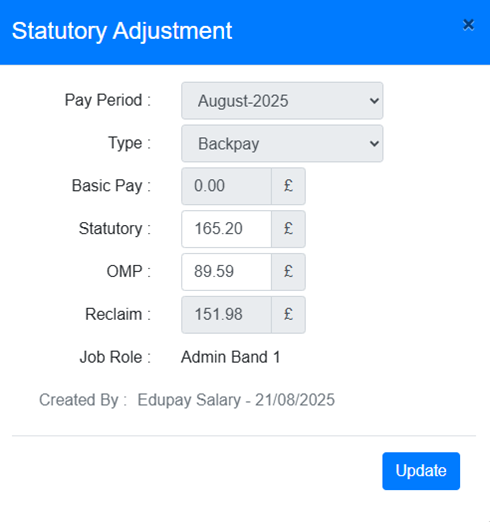Focus the Statutory amount field with 165.20
Image resolution: width=490 pixels, height=522 pixels.
226,229
